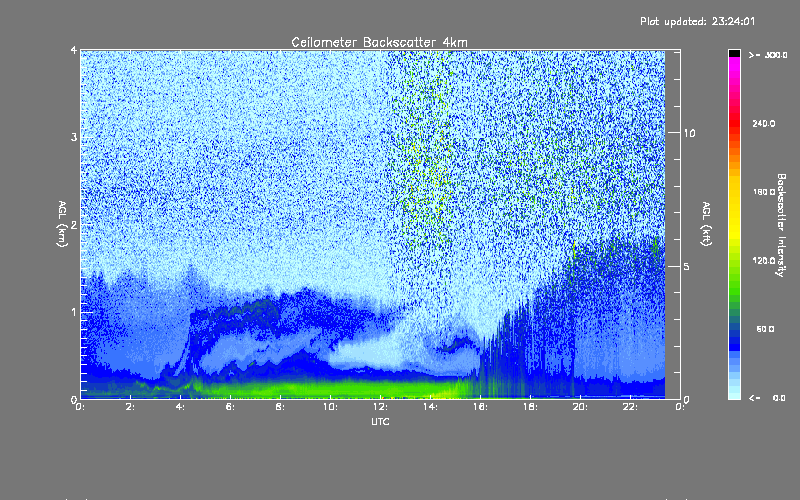Click the '22:' hour tick label on time axis

click(630, 407)
